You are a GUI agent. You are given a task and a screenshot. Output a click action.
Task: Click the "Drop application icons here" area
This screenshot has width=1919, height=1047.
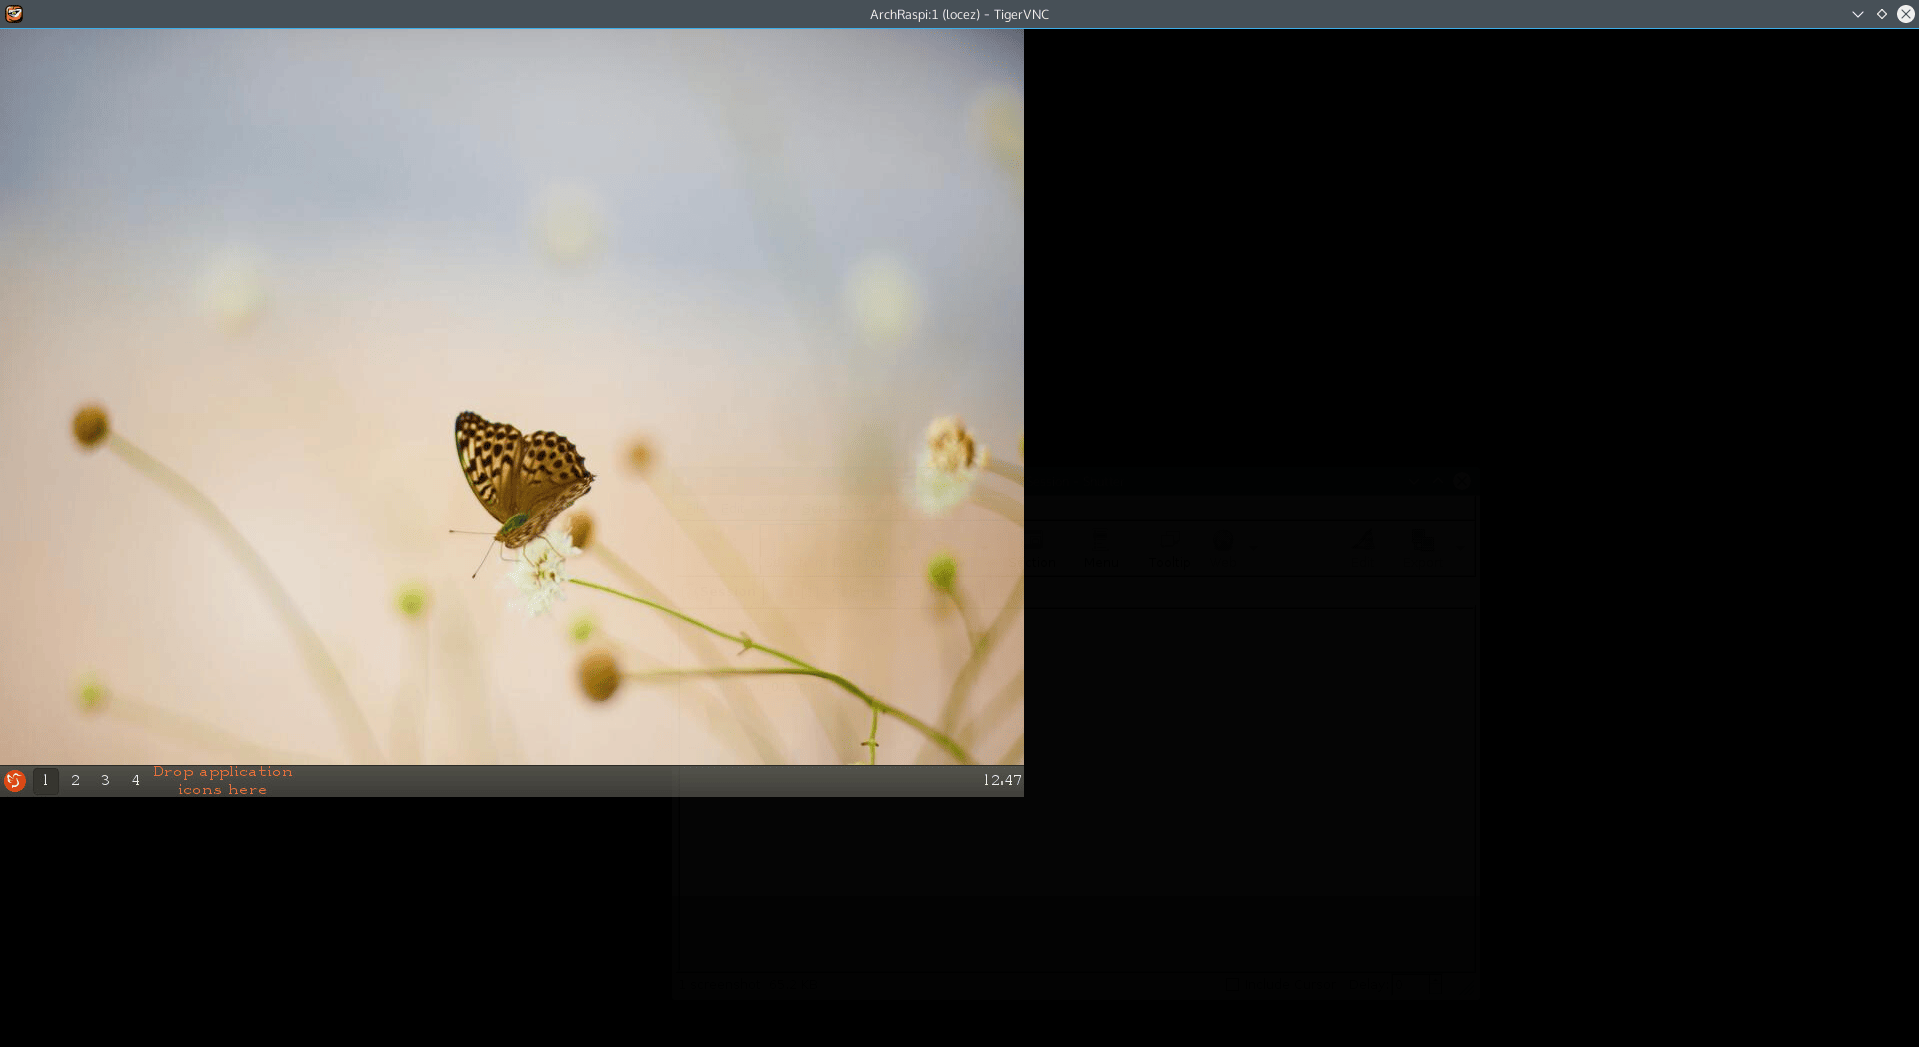tap(222, 781)
